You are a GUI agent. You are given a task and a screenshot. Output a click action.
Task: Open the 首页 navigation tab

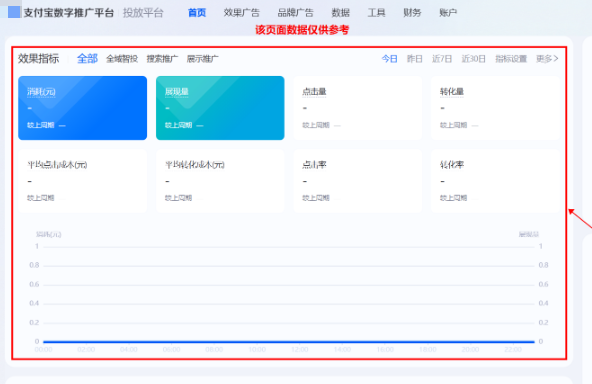click(197, 13)
